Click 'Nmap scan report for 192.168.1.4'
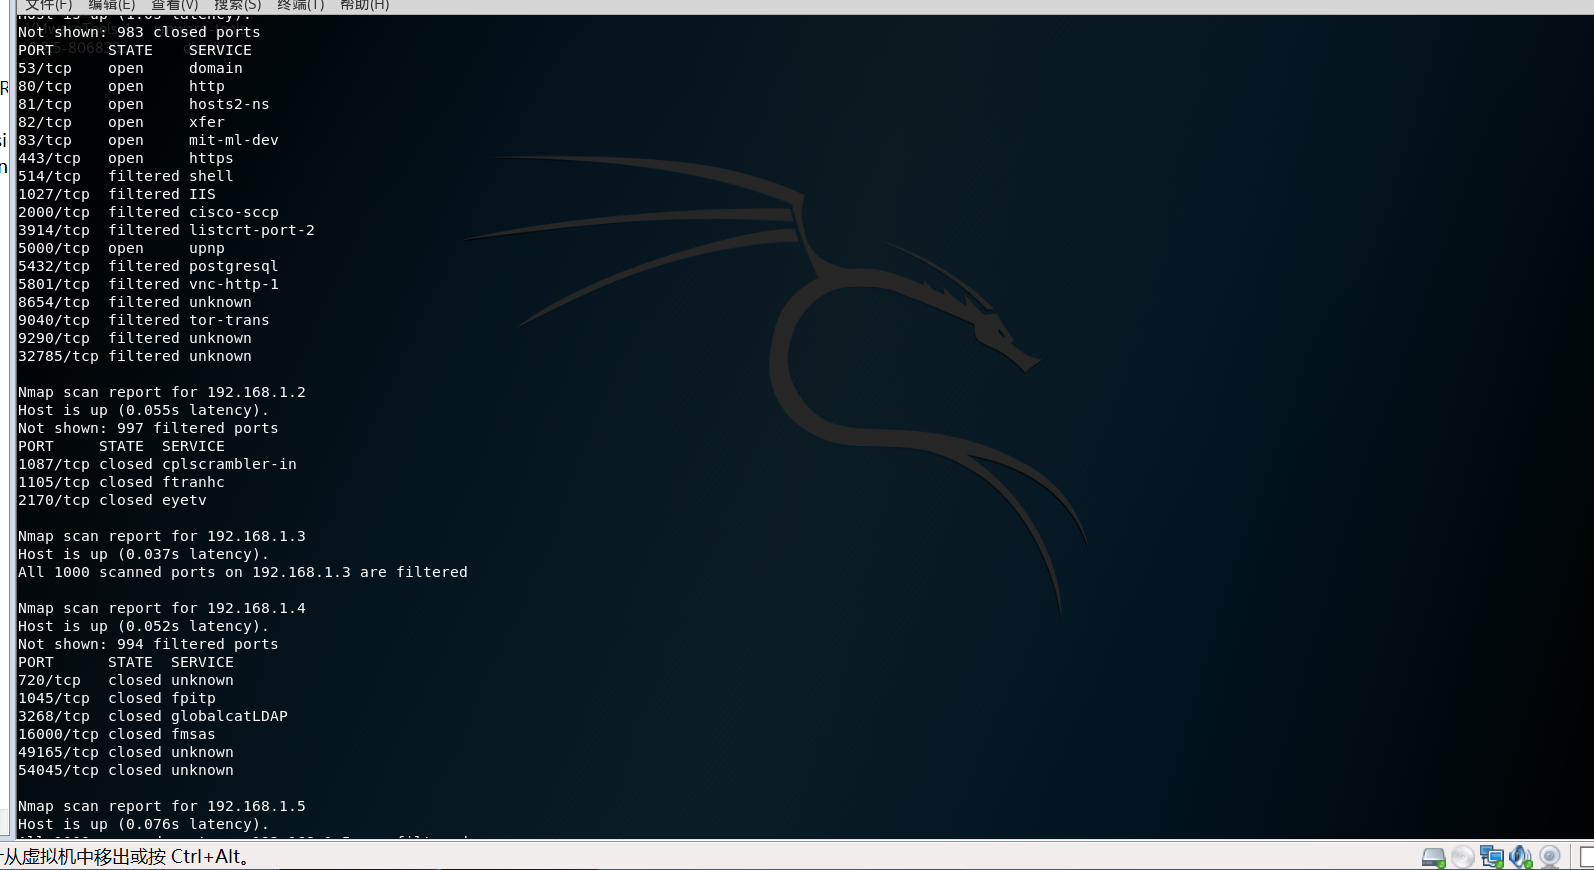 click(161, 608)
